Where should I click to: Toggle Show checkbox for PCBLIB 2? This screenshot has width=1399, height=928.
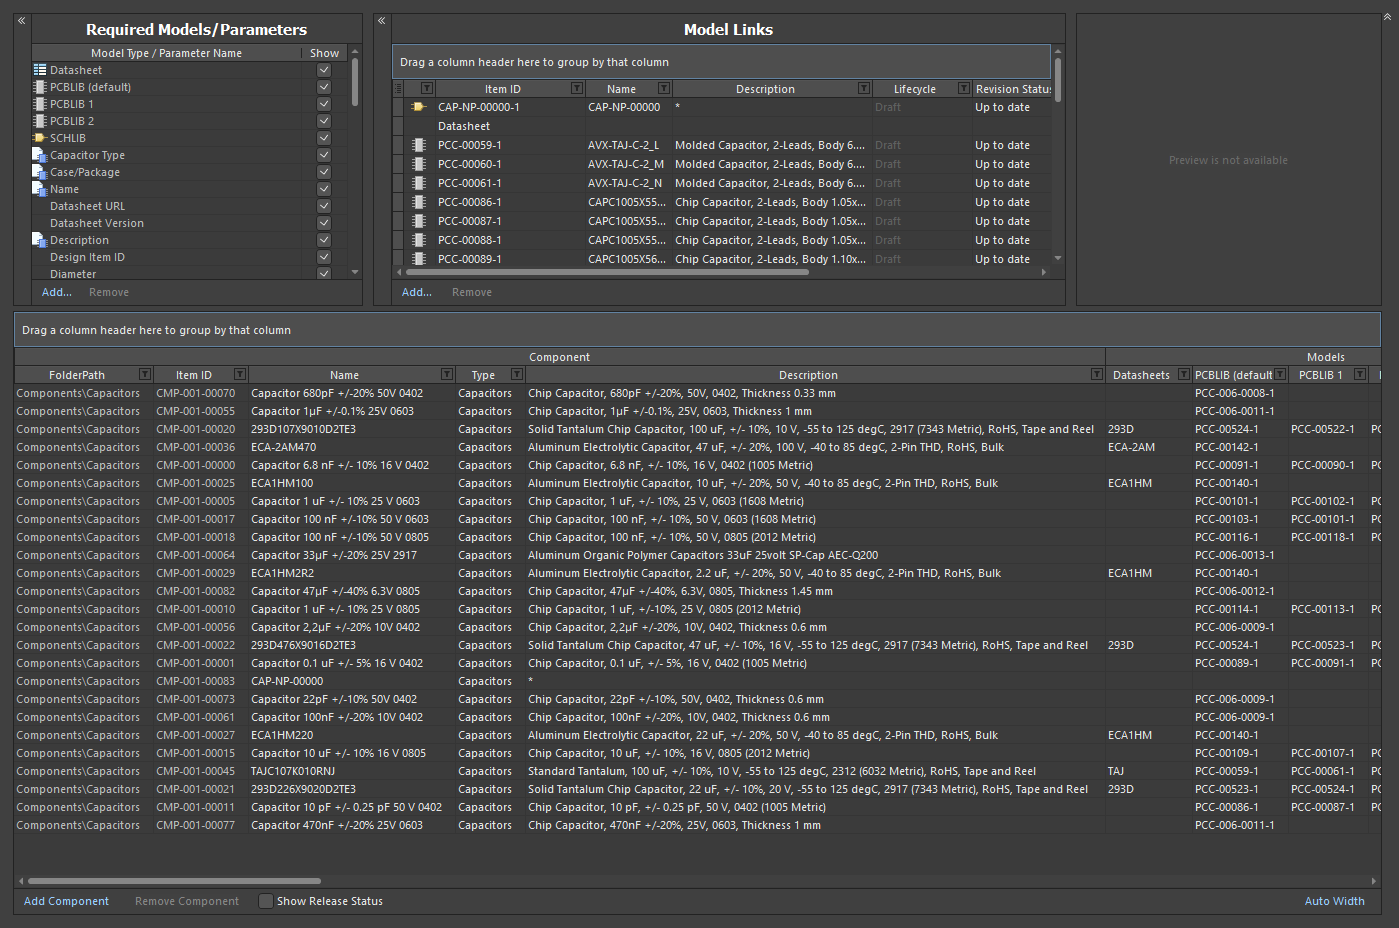coord(324,121)
